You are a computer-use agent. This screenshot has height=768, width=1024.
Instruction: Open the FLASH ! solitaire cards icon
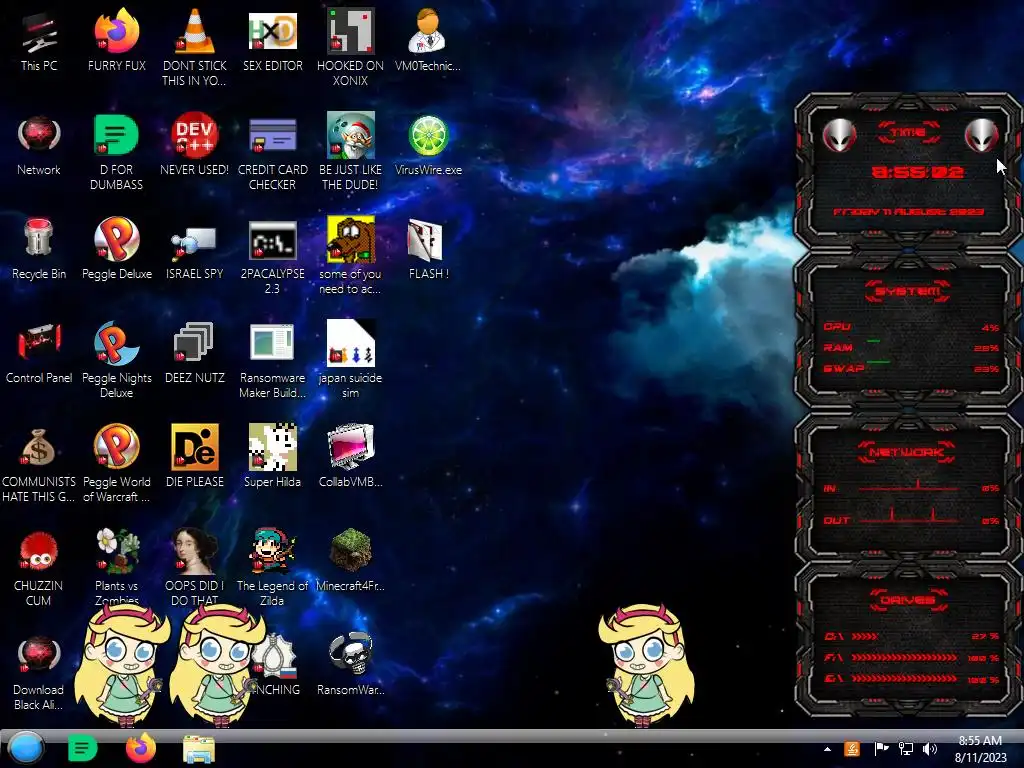click(x=428, y=249)
